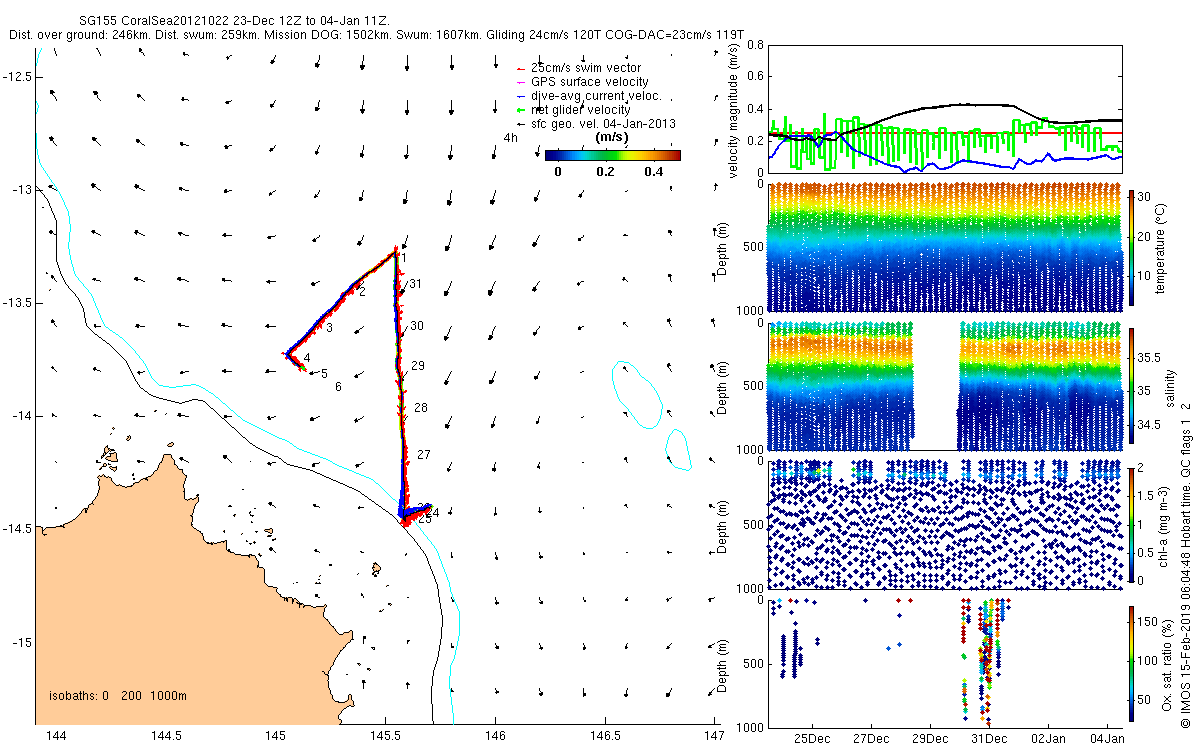The width and height of the screenshot is (1200, 750).
Task: Click the '02Jan' date tick label
Action: [x=1048, y=738]
